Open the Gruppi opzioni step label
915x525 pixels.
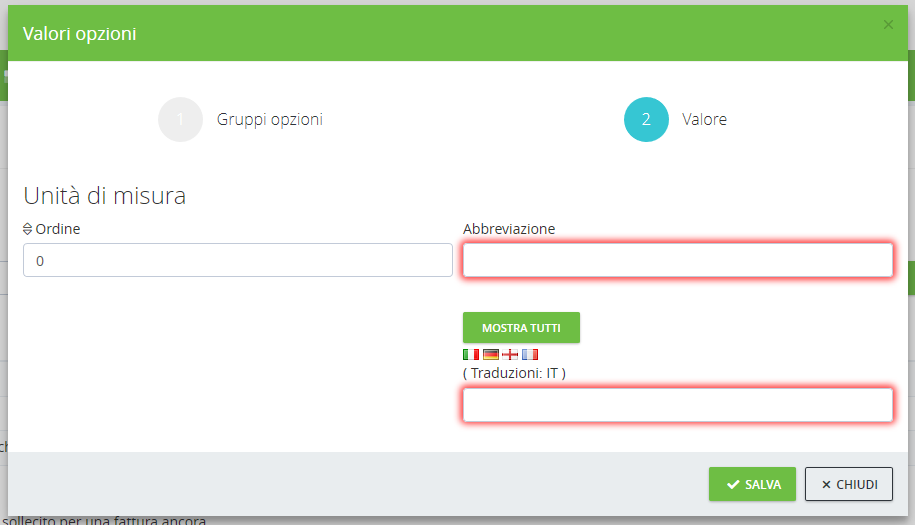coord(270,120)
